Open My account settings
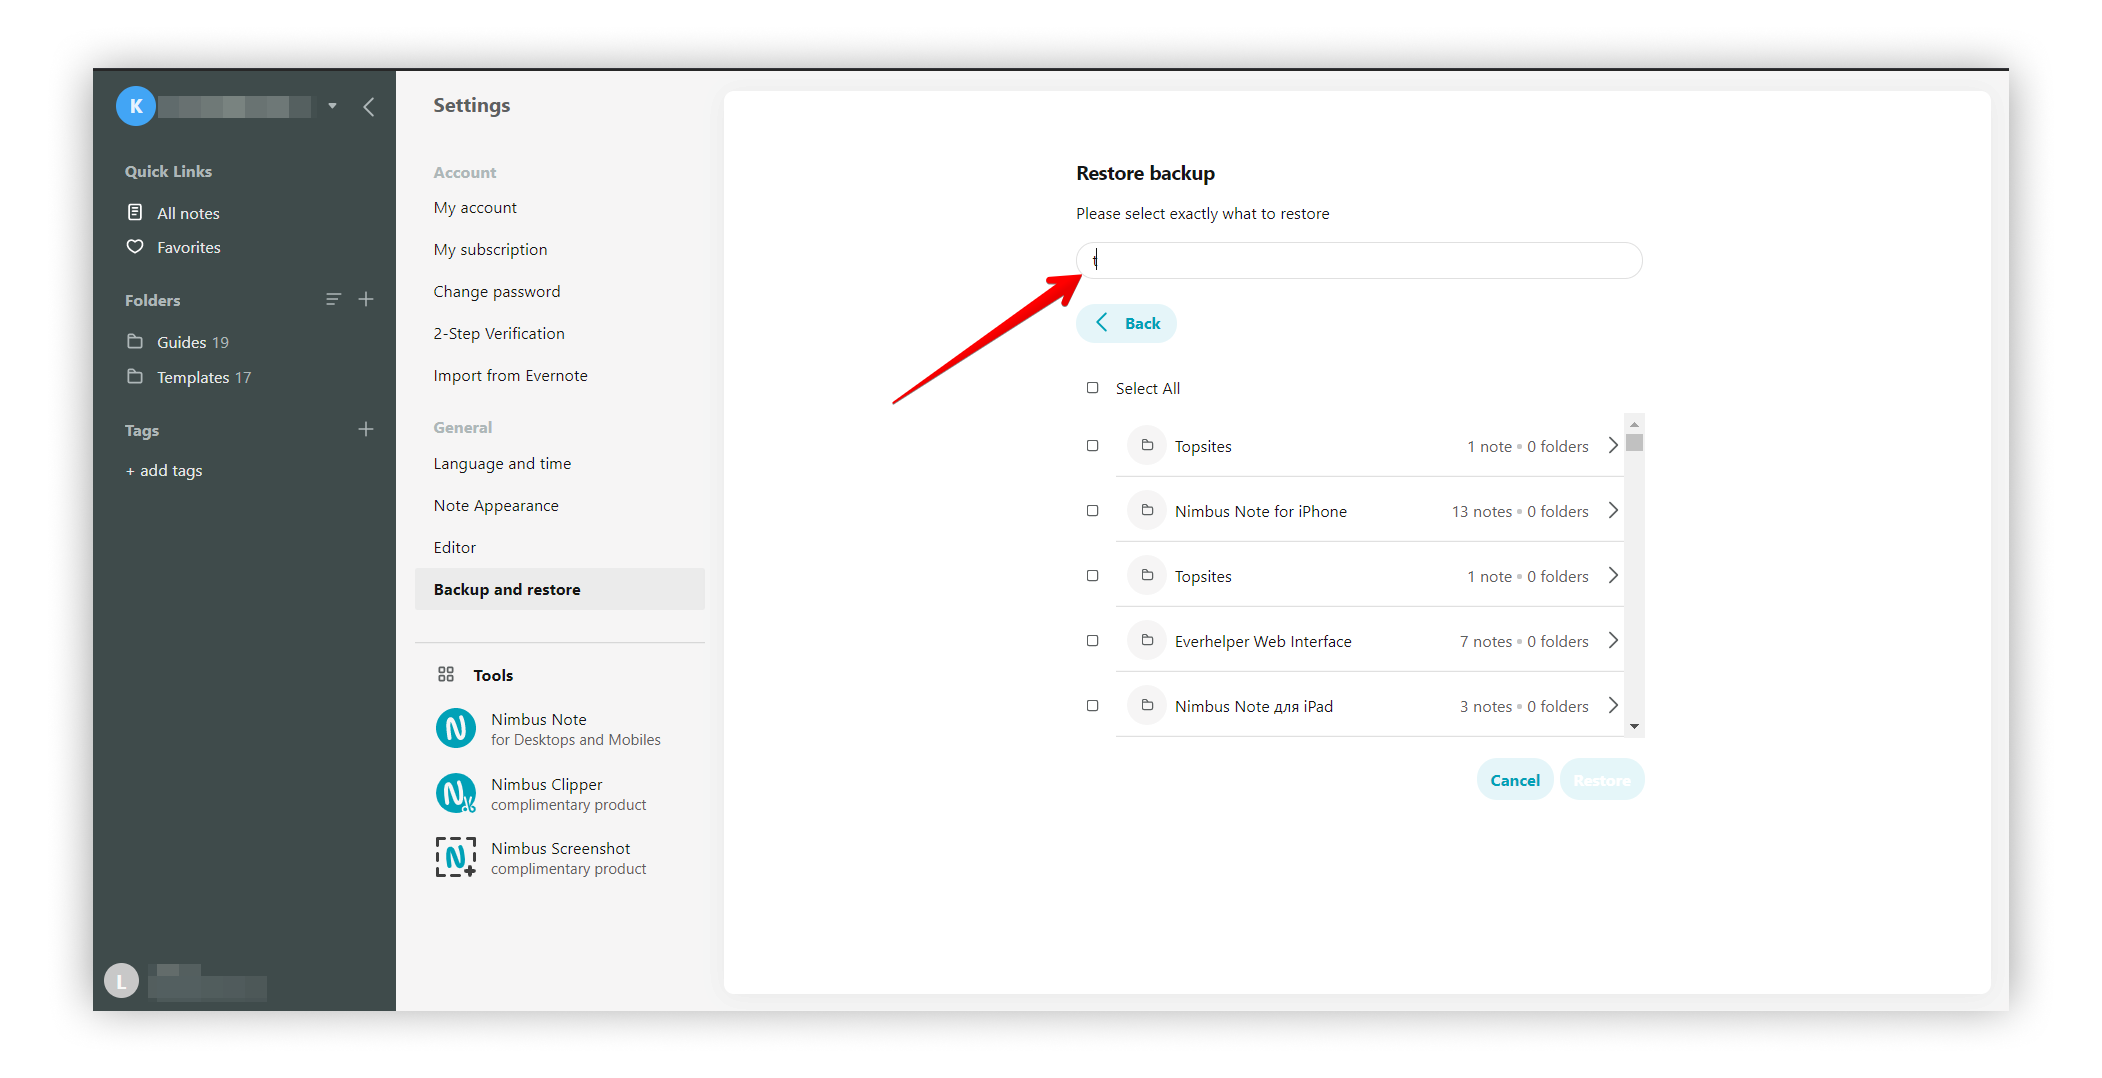 [x=475, y=208]
